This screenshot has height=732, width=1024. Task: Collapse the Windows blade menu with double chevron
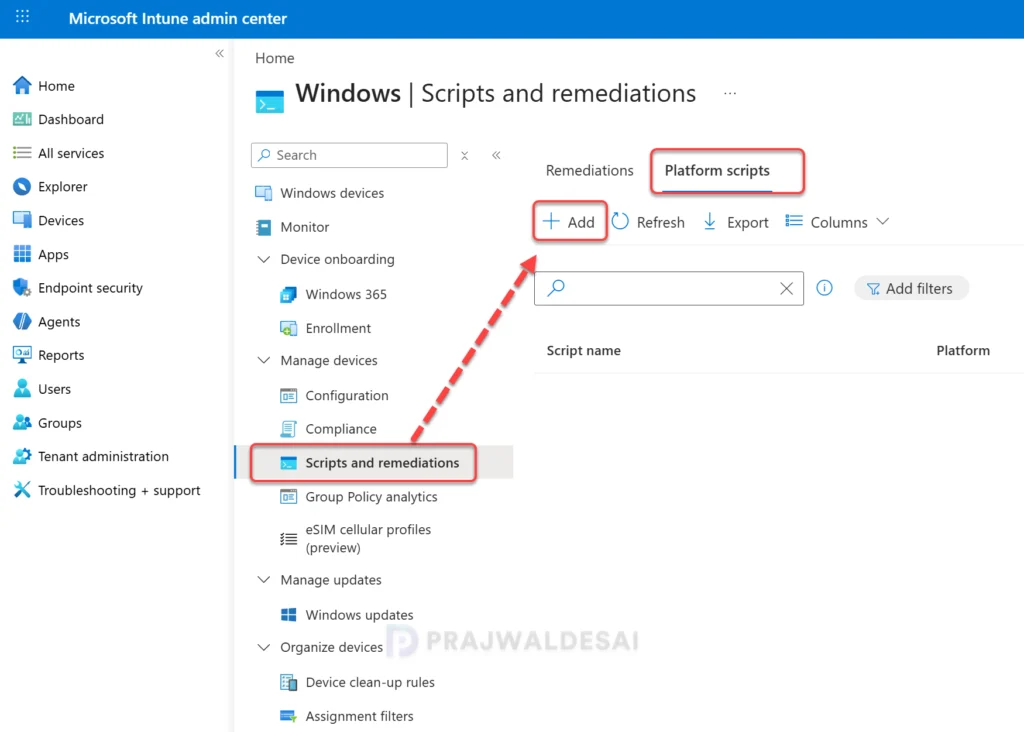pyautogui.click(x=496, y=155)
